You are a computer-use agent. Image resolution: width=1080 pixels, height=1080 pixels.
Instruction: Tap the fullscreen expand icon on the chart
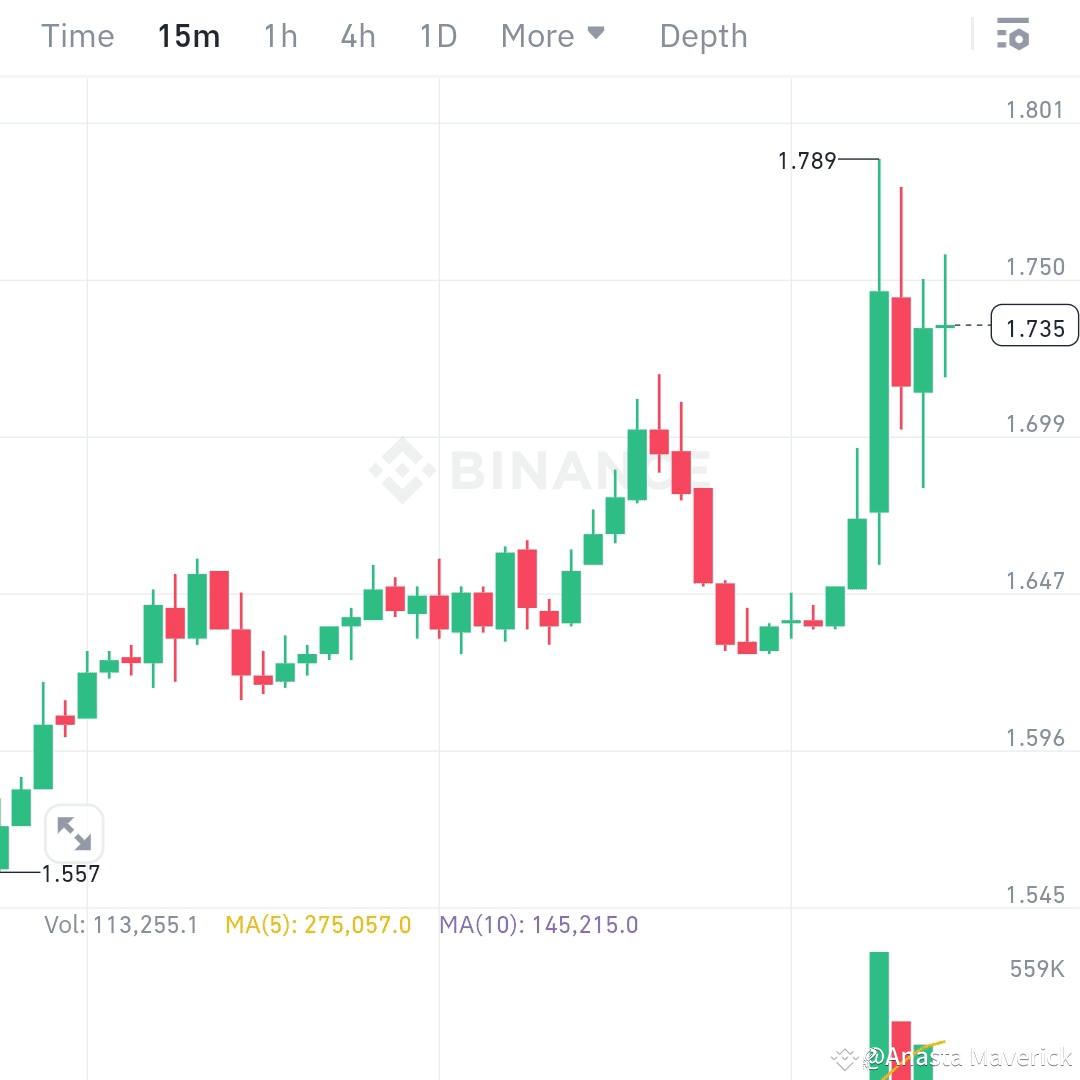(x=75, y=832)
